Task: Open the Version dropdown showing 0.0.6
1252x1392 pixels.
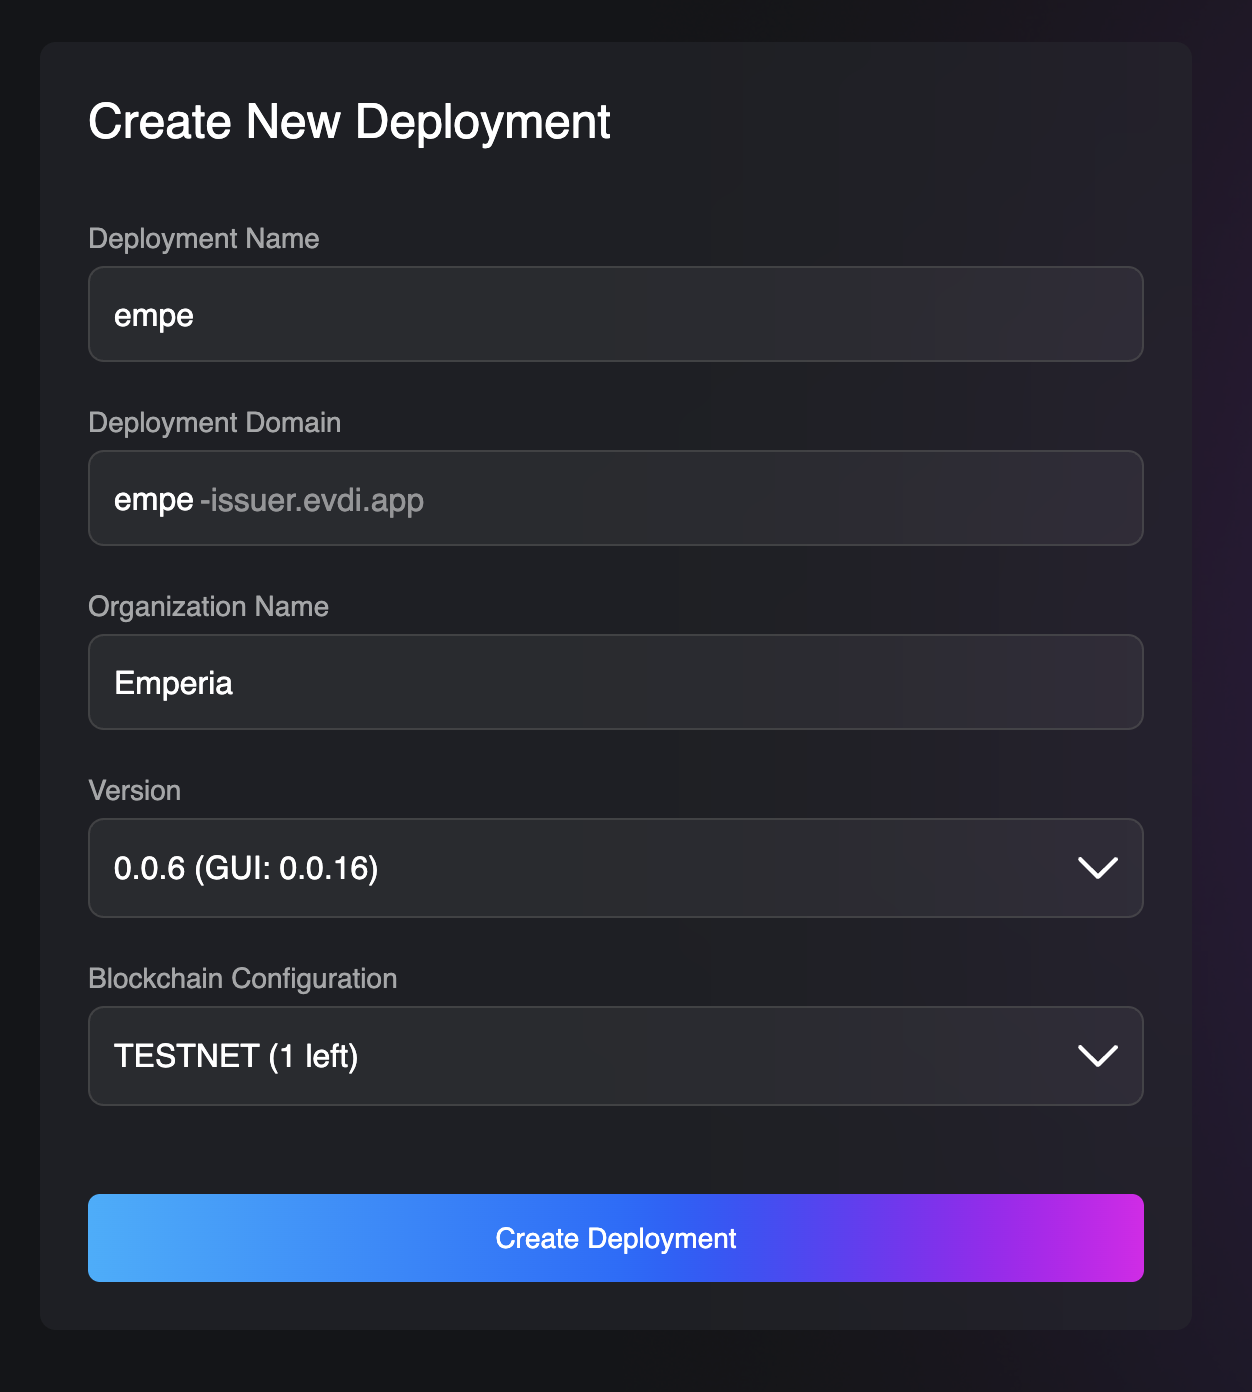Action: (x=616, y=868)
